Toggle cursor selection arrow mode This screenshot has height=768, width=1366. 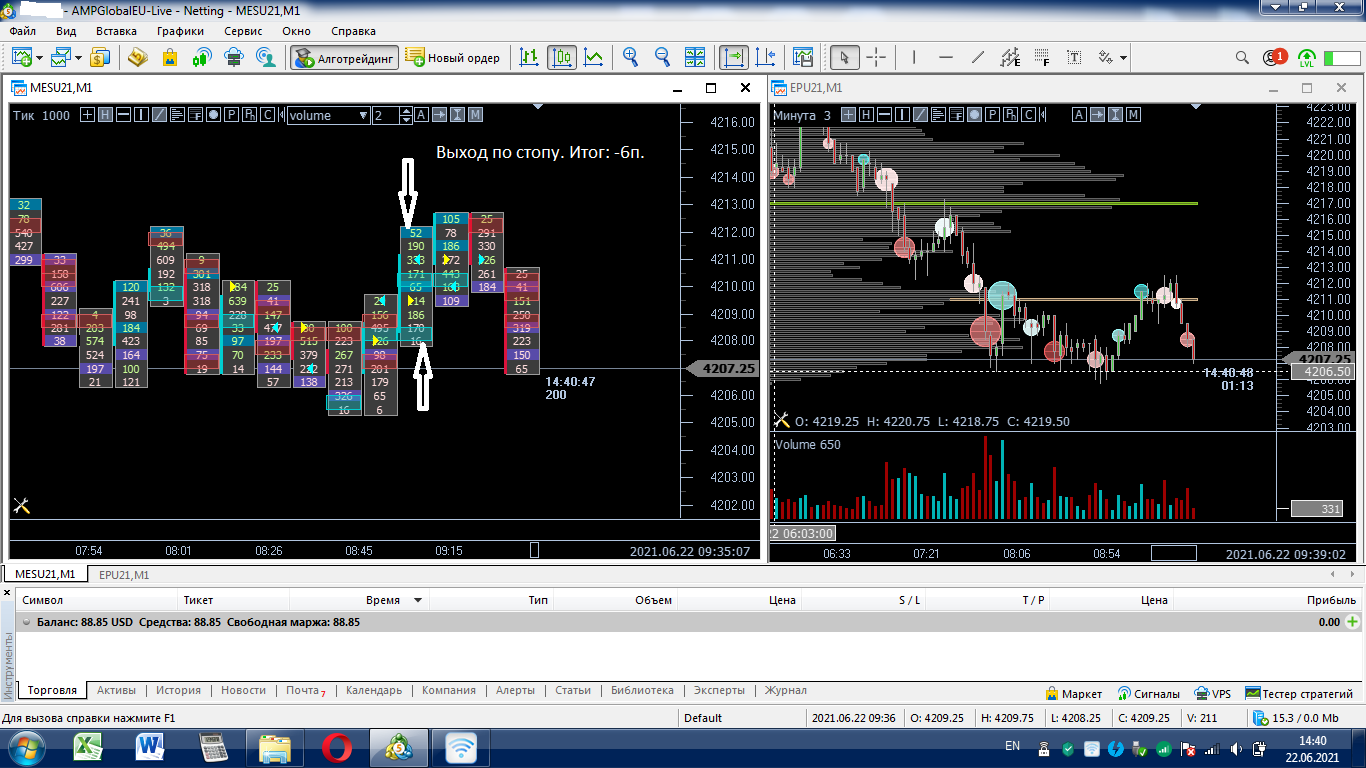(845, 57)
